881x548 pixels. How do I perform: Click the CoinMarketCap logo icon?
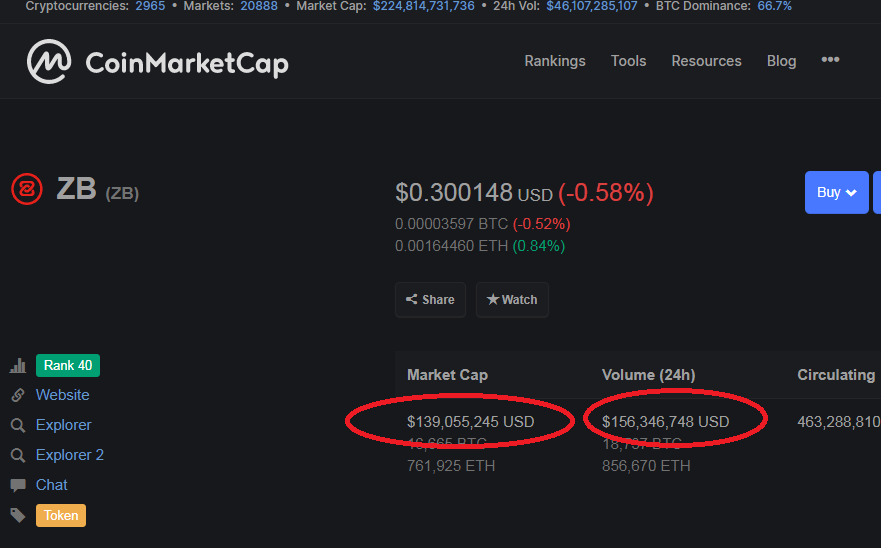point(49,62)
